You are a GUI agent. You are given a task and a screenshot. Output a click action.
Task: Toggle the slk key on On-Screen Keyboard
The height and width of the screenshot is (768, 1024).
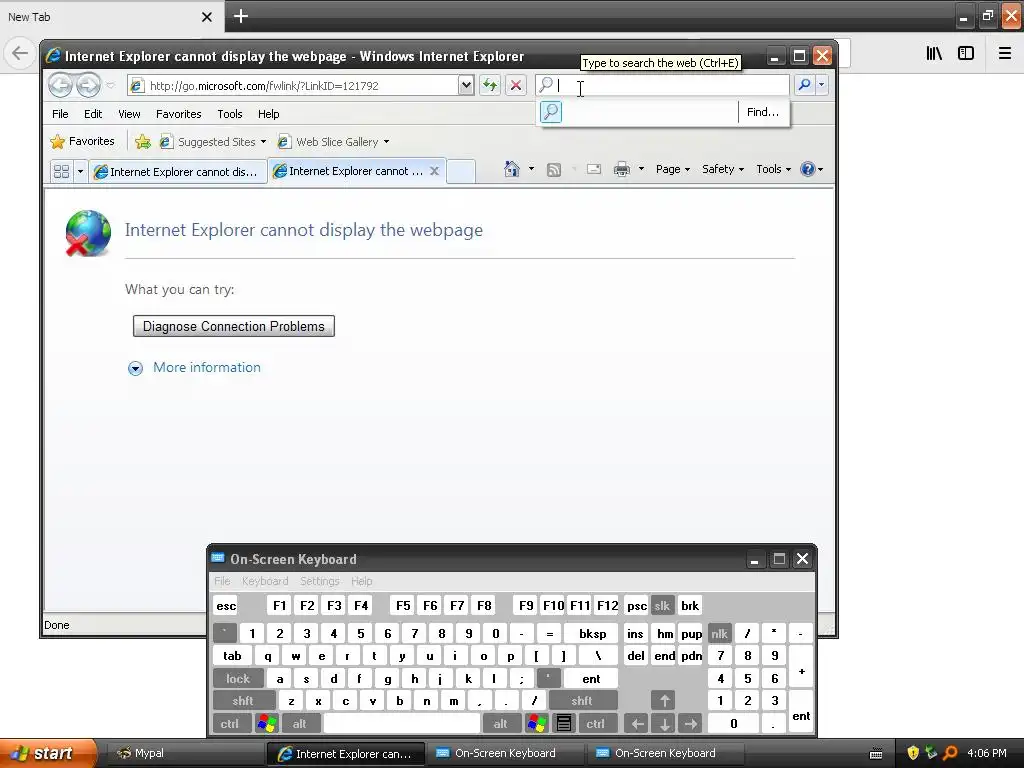(662, 605)
